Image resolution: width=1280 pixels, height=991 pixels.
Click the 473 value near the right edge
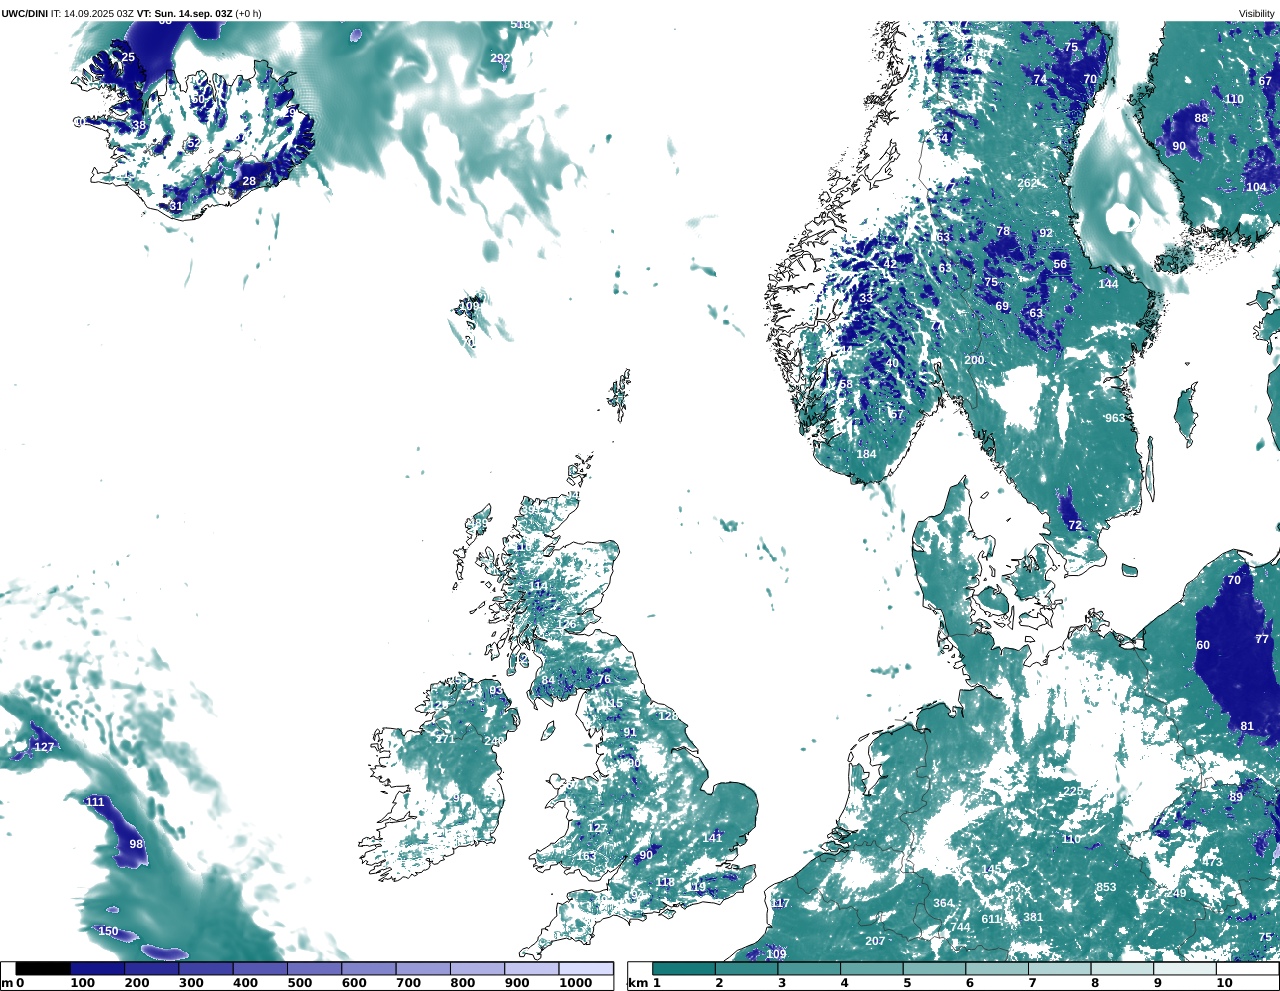(1212, 862)
